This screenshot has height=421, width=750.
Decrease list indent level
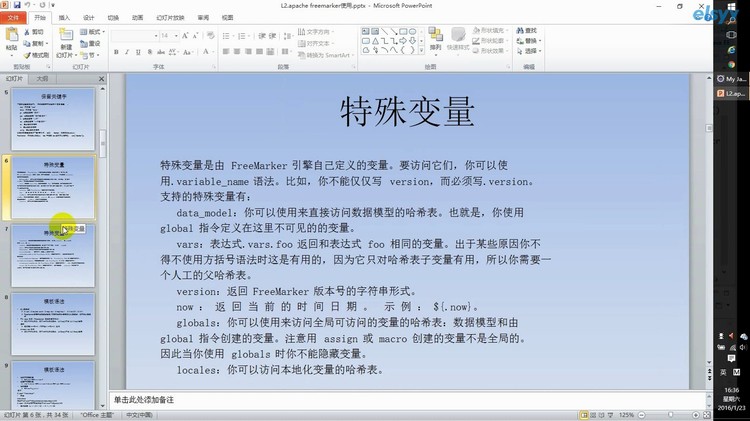262,36
